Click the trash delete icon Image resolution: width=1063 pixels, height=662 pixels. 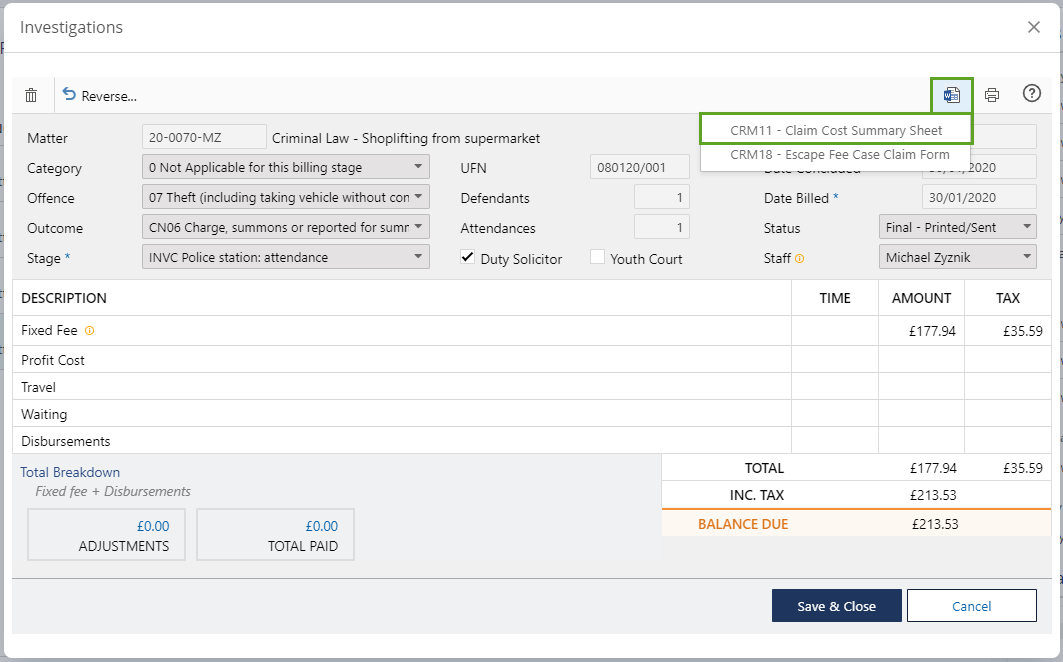[x=31, y=95]
